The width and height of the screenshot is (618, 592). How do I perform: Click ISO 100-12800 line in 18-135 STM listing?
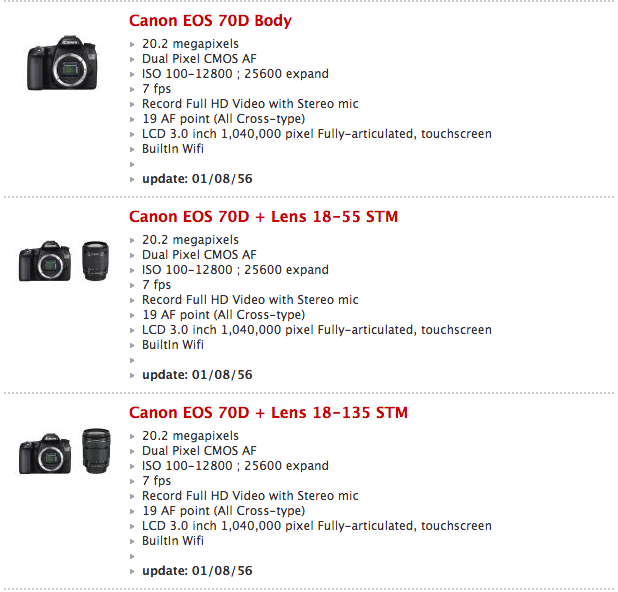pos(235,466)
